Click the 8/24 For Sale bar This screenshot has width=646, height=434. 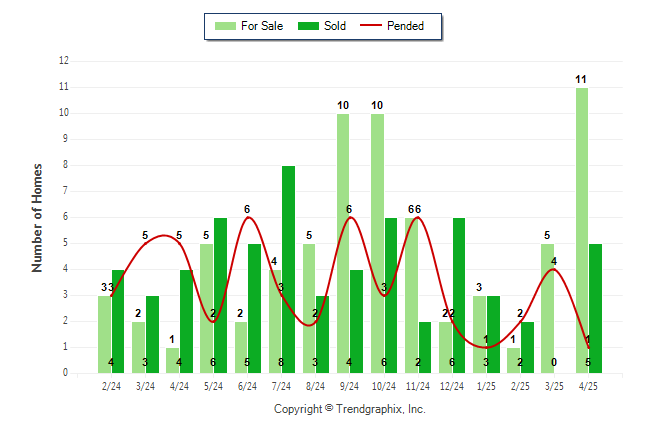(309, 308)
